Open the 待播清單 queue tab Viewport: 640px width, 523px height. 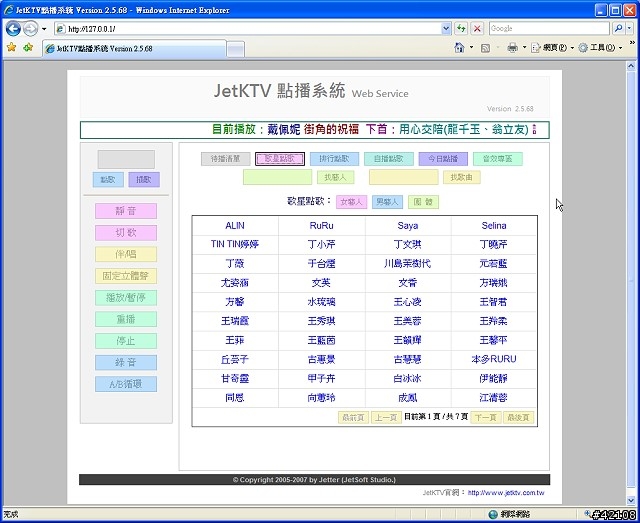pyautogui.click(x=225, y=159)
